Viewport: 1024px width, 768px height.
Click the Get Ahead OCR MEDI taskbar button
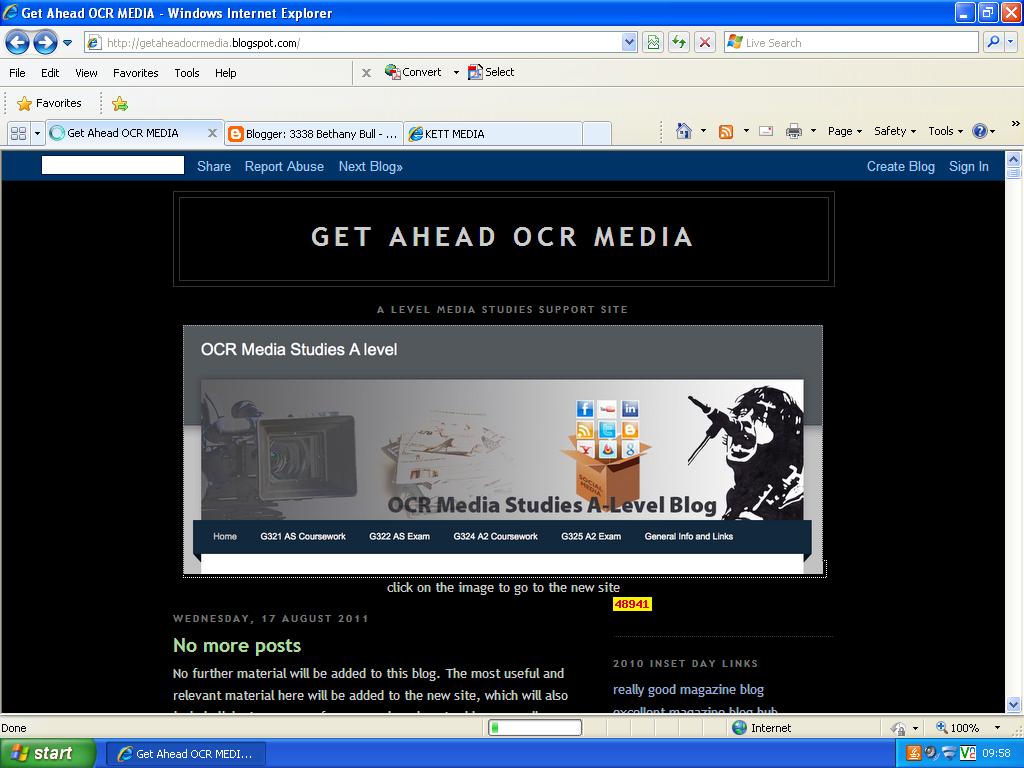click(185, 754)
